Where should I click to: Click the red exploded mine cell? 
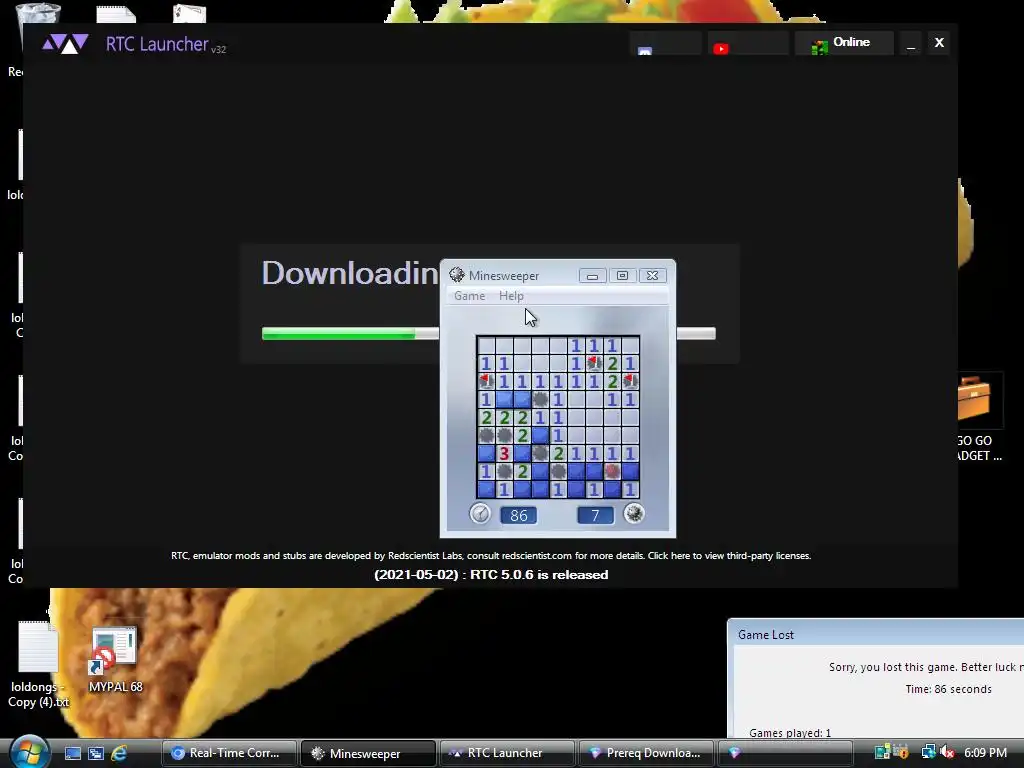[x=612, y=471]
